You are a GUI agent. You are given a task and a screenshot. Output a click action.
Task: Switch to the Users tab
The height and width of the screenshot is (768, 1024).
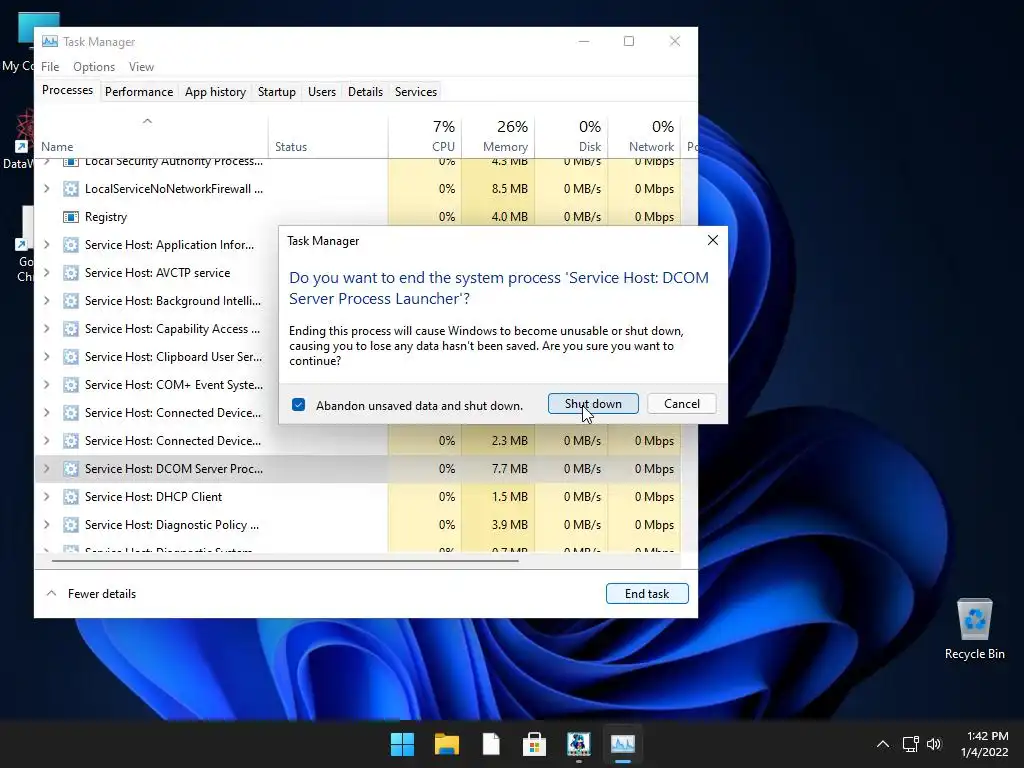tap(321, 92)
